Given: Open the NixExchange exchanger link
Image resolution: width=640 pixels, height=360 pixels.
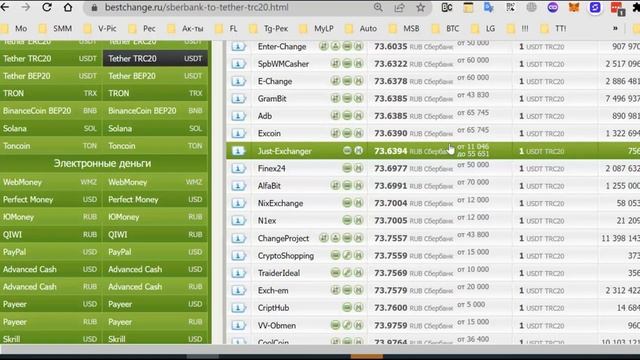Looking at the screenshot, I should tap(280, 203).
